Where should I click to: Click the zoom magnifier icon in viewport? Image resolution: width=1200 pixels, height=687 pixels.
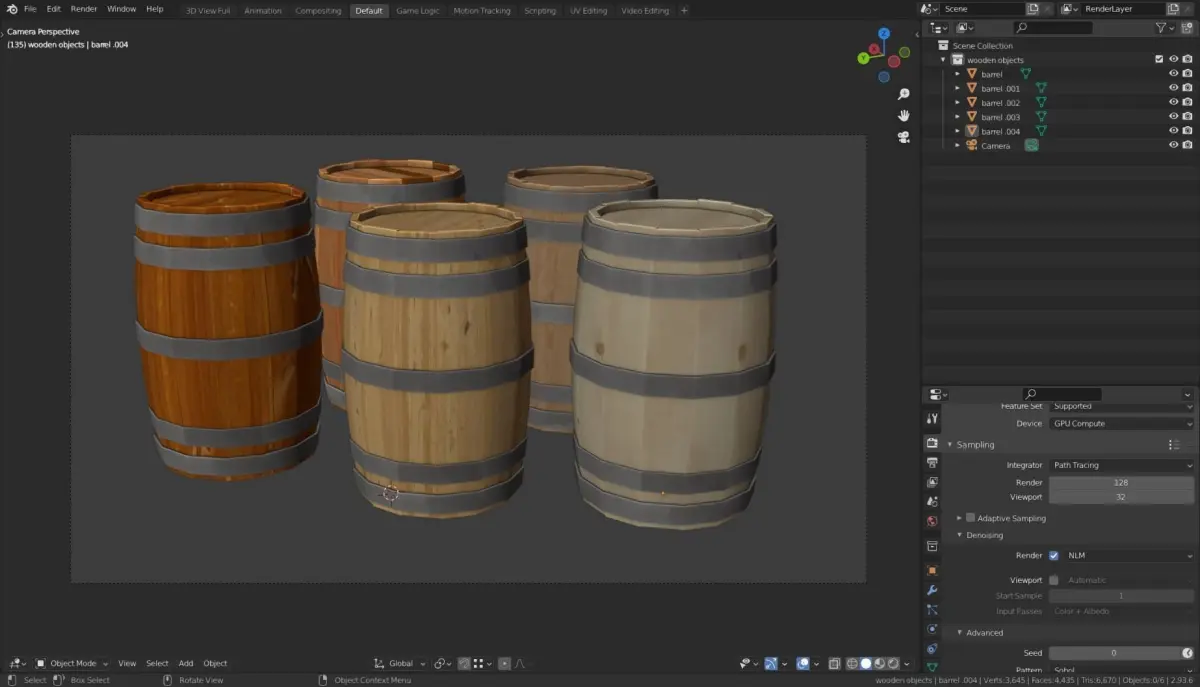coord(903,94)
